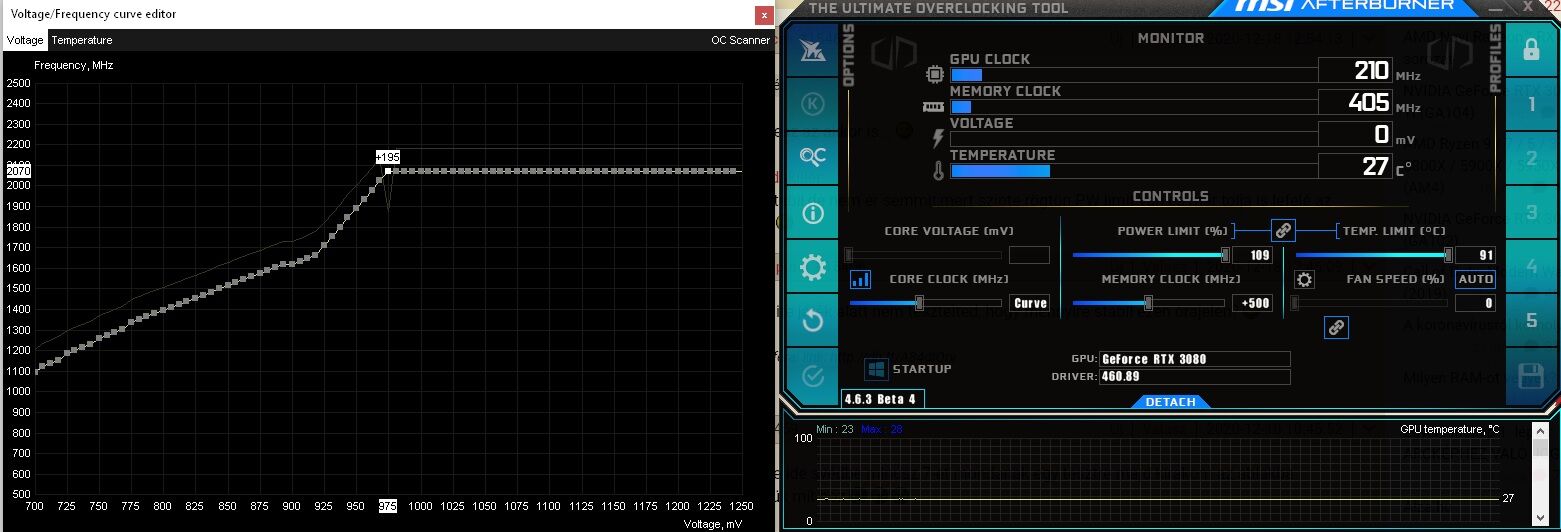Reset settings with circular arrow icon
Screen dimensions: 1561x532
tap(813, 321)
